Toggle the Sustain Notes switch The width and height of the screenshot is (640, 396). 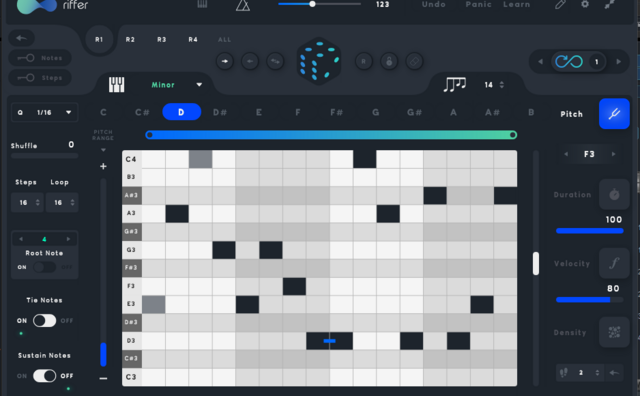coord(44,376)
